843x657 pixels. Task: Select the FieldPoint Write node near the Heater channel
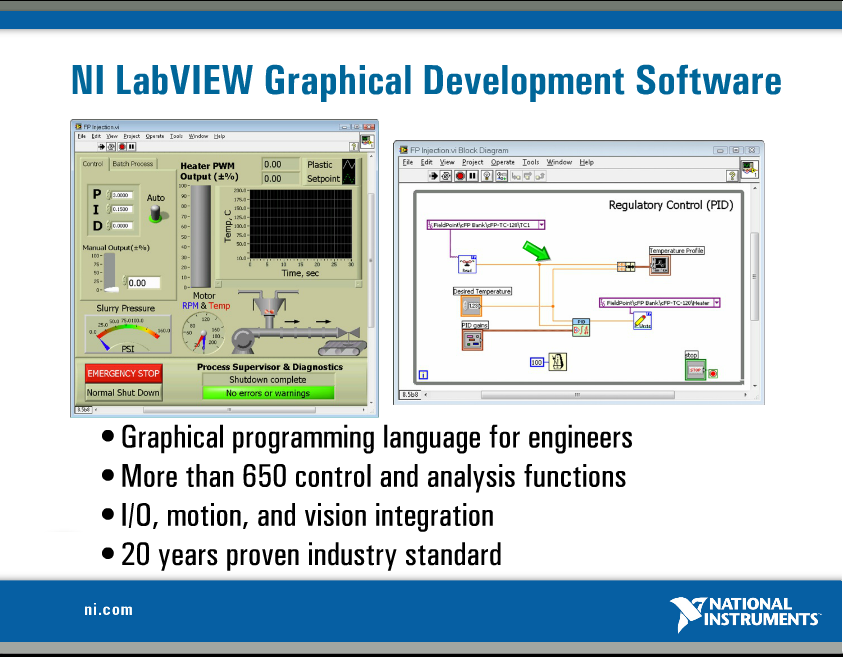pos(642,322)
